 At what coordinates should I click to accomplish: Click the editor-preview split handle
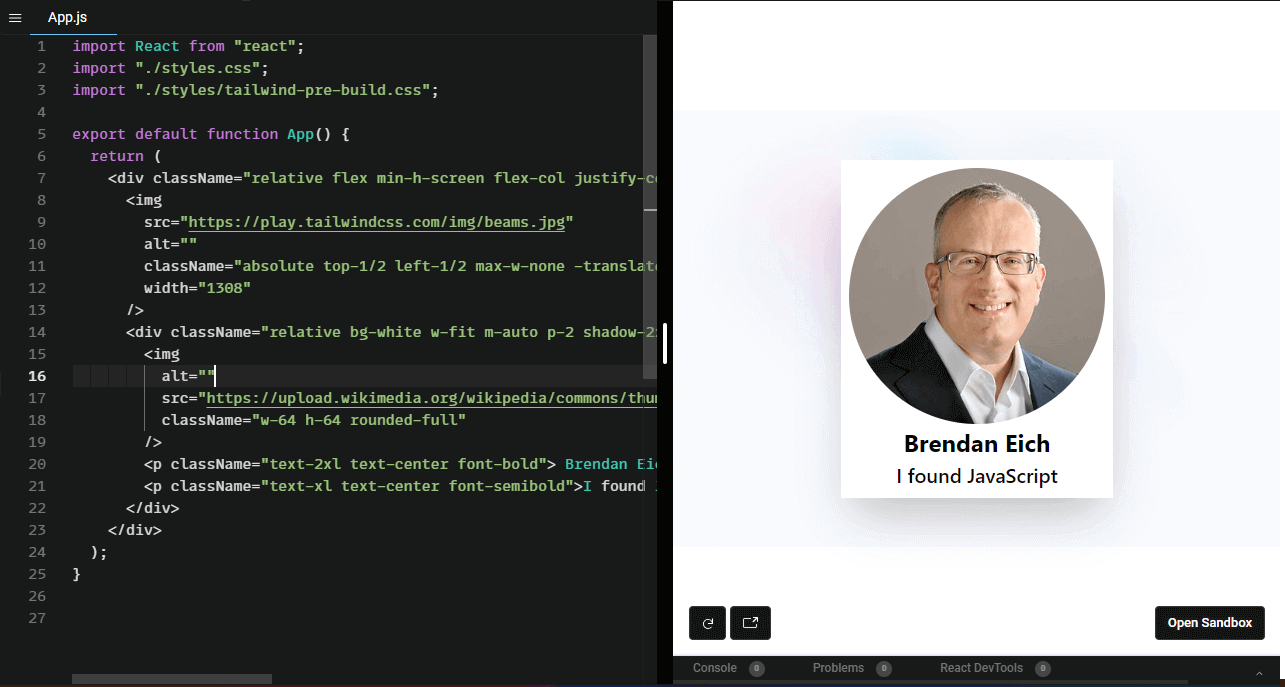point(665,343)
